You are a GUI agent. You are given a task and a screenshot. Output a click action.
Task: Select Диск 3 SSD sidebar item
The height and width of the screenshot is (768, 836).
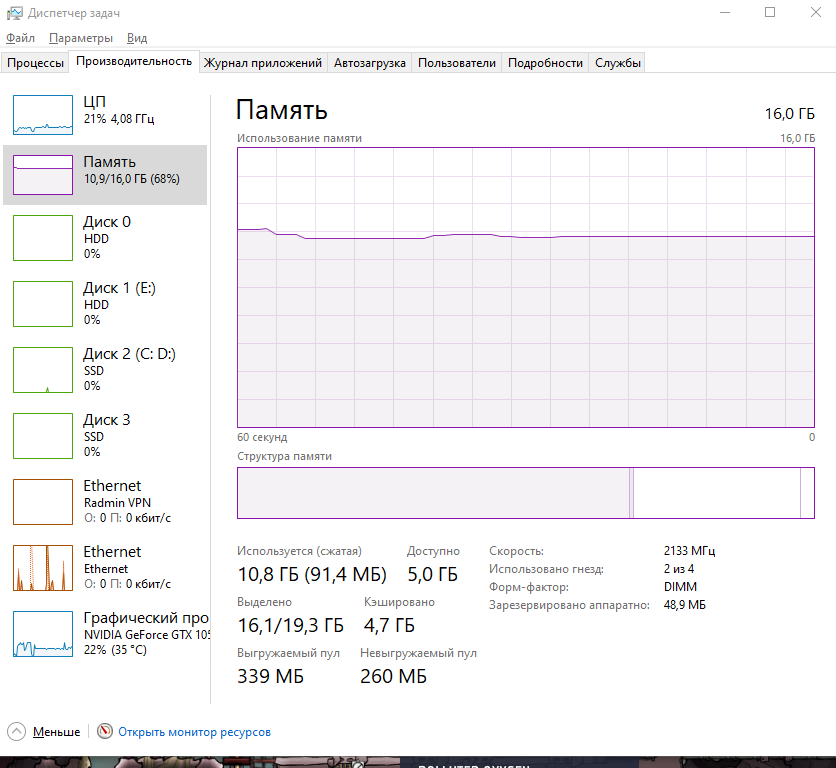point(105,435)
